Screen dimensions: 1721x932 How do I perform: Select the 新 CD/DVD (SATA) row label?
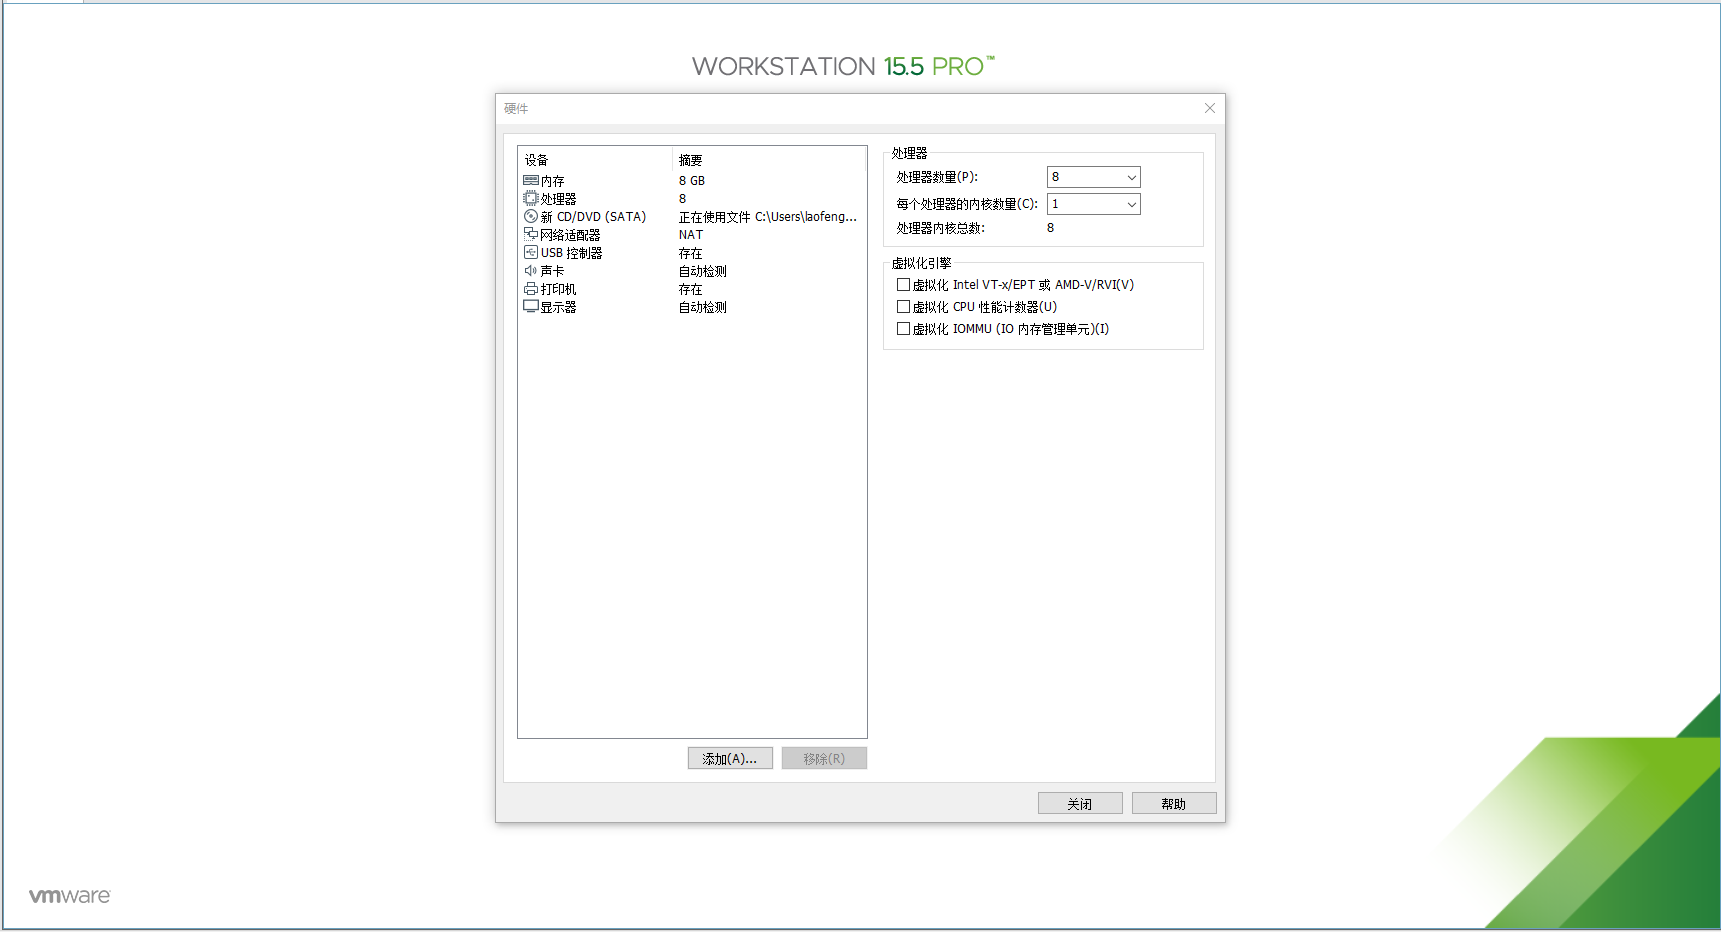[593, 217]
